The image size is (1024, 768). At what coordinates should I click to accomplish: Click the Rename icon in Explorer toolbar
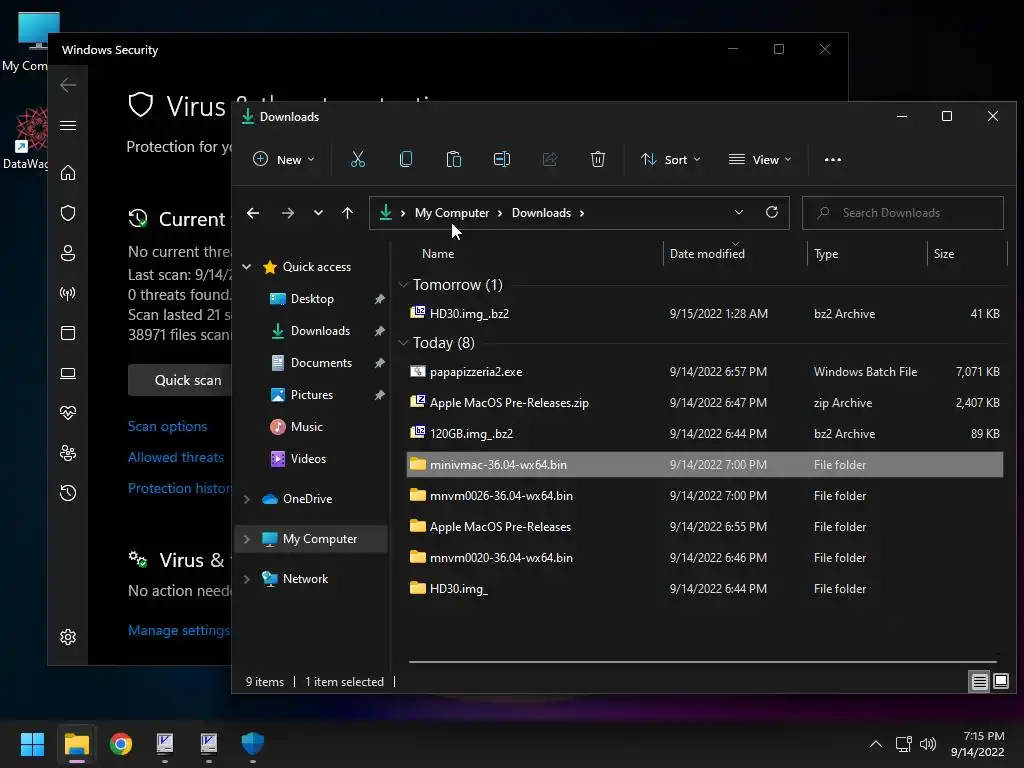[x=502, y=159]
